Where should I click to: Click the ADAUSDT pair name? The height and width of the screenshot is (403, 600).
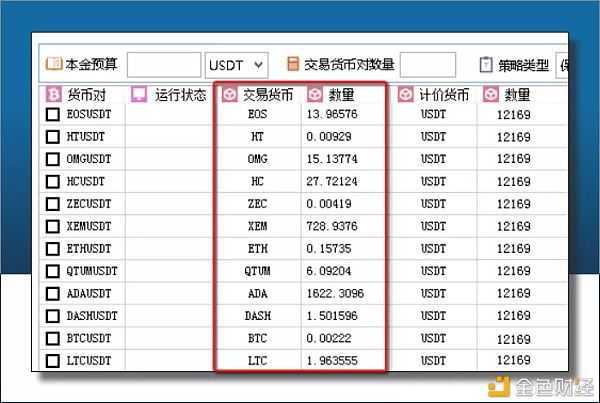89,294
